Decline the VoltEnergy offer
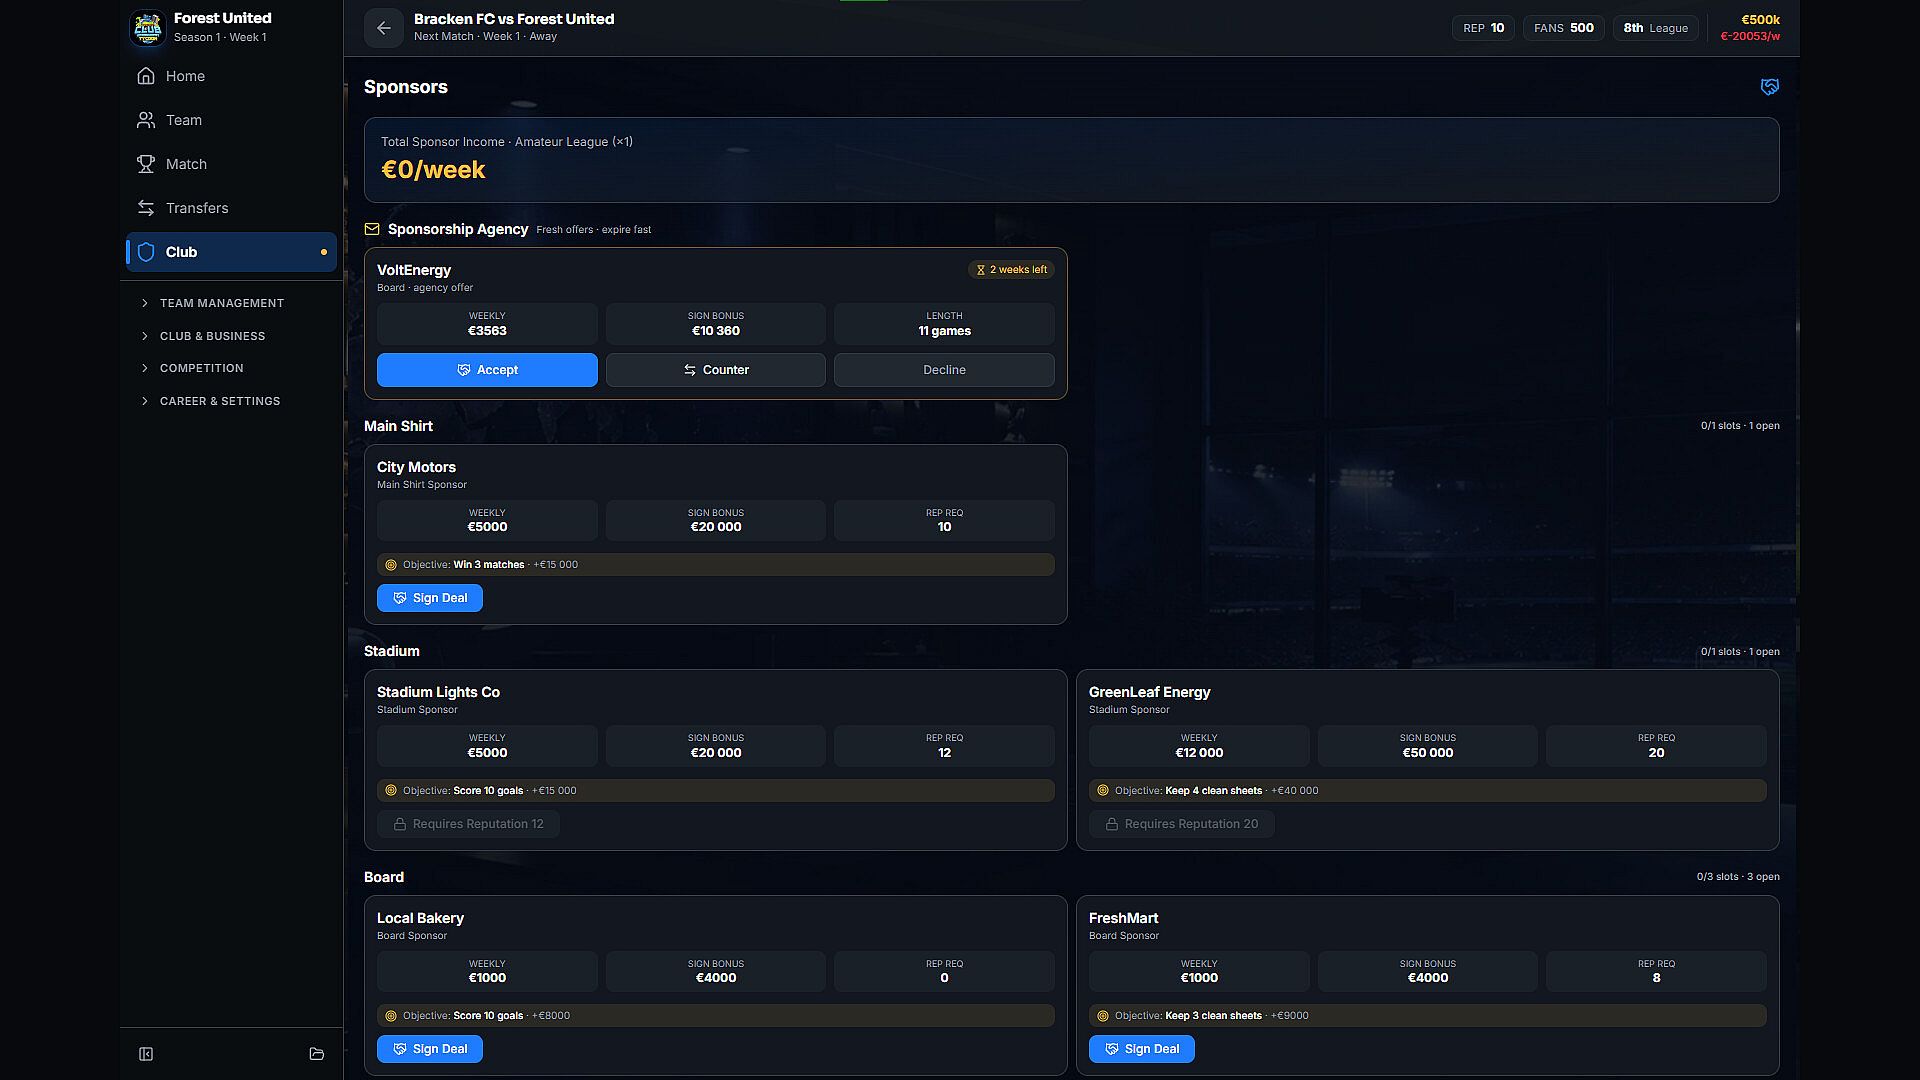The width and height of the screenshot is (1920, 1080). 944,370
